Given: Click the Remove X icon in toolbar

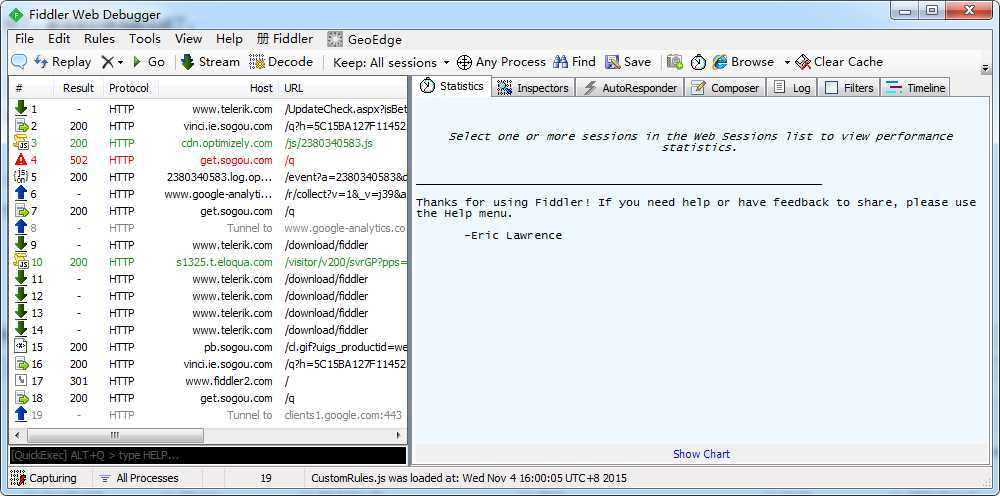Looking at the screenshot, I should coord(107,62).
